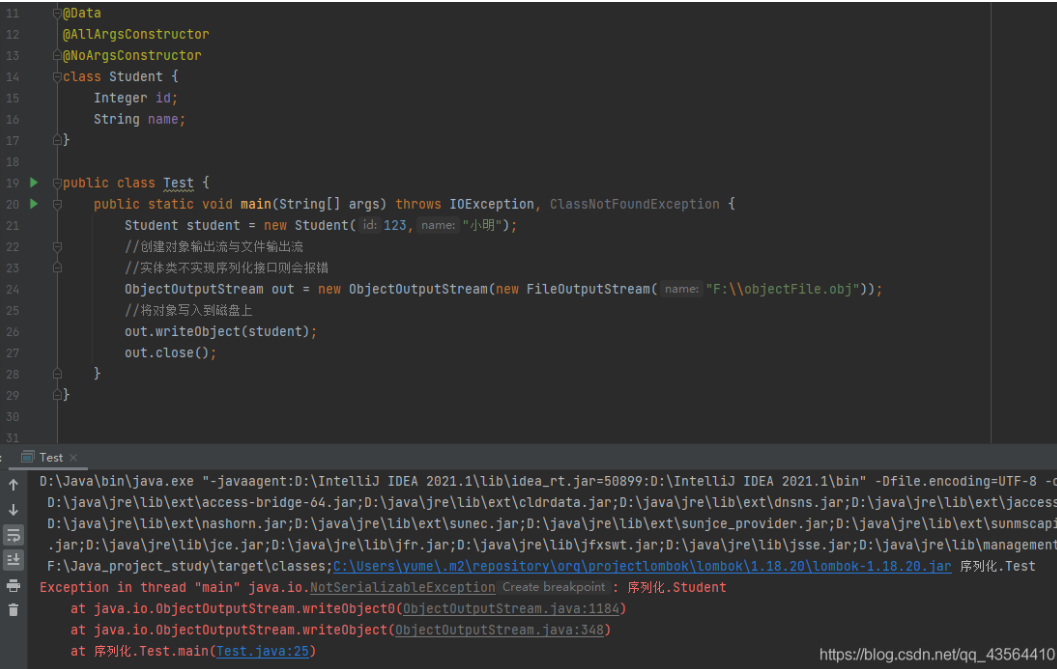
Task: Open ObjectOutputStream.java:348 stack trace link
Action: click(x=500, y=630)
